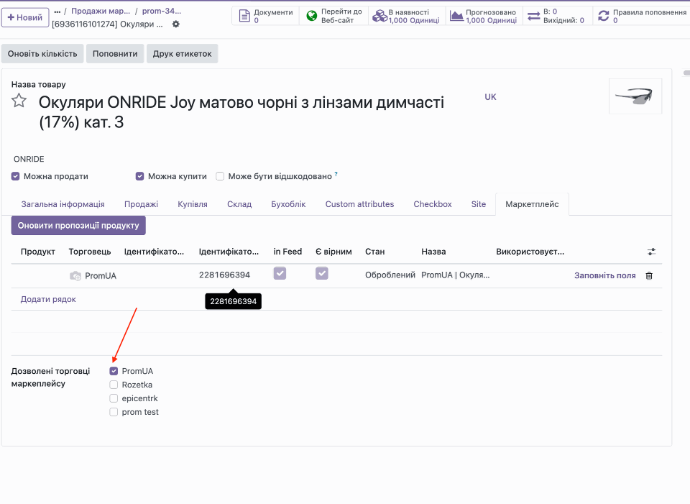Open column options adjust icon in the table
This screenshot has width=690, height=504.
651,252
